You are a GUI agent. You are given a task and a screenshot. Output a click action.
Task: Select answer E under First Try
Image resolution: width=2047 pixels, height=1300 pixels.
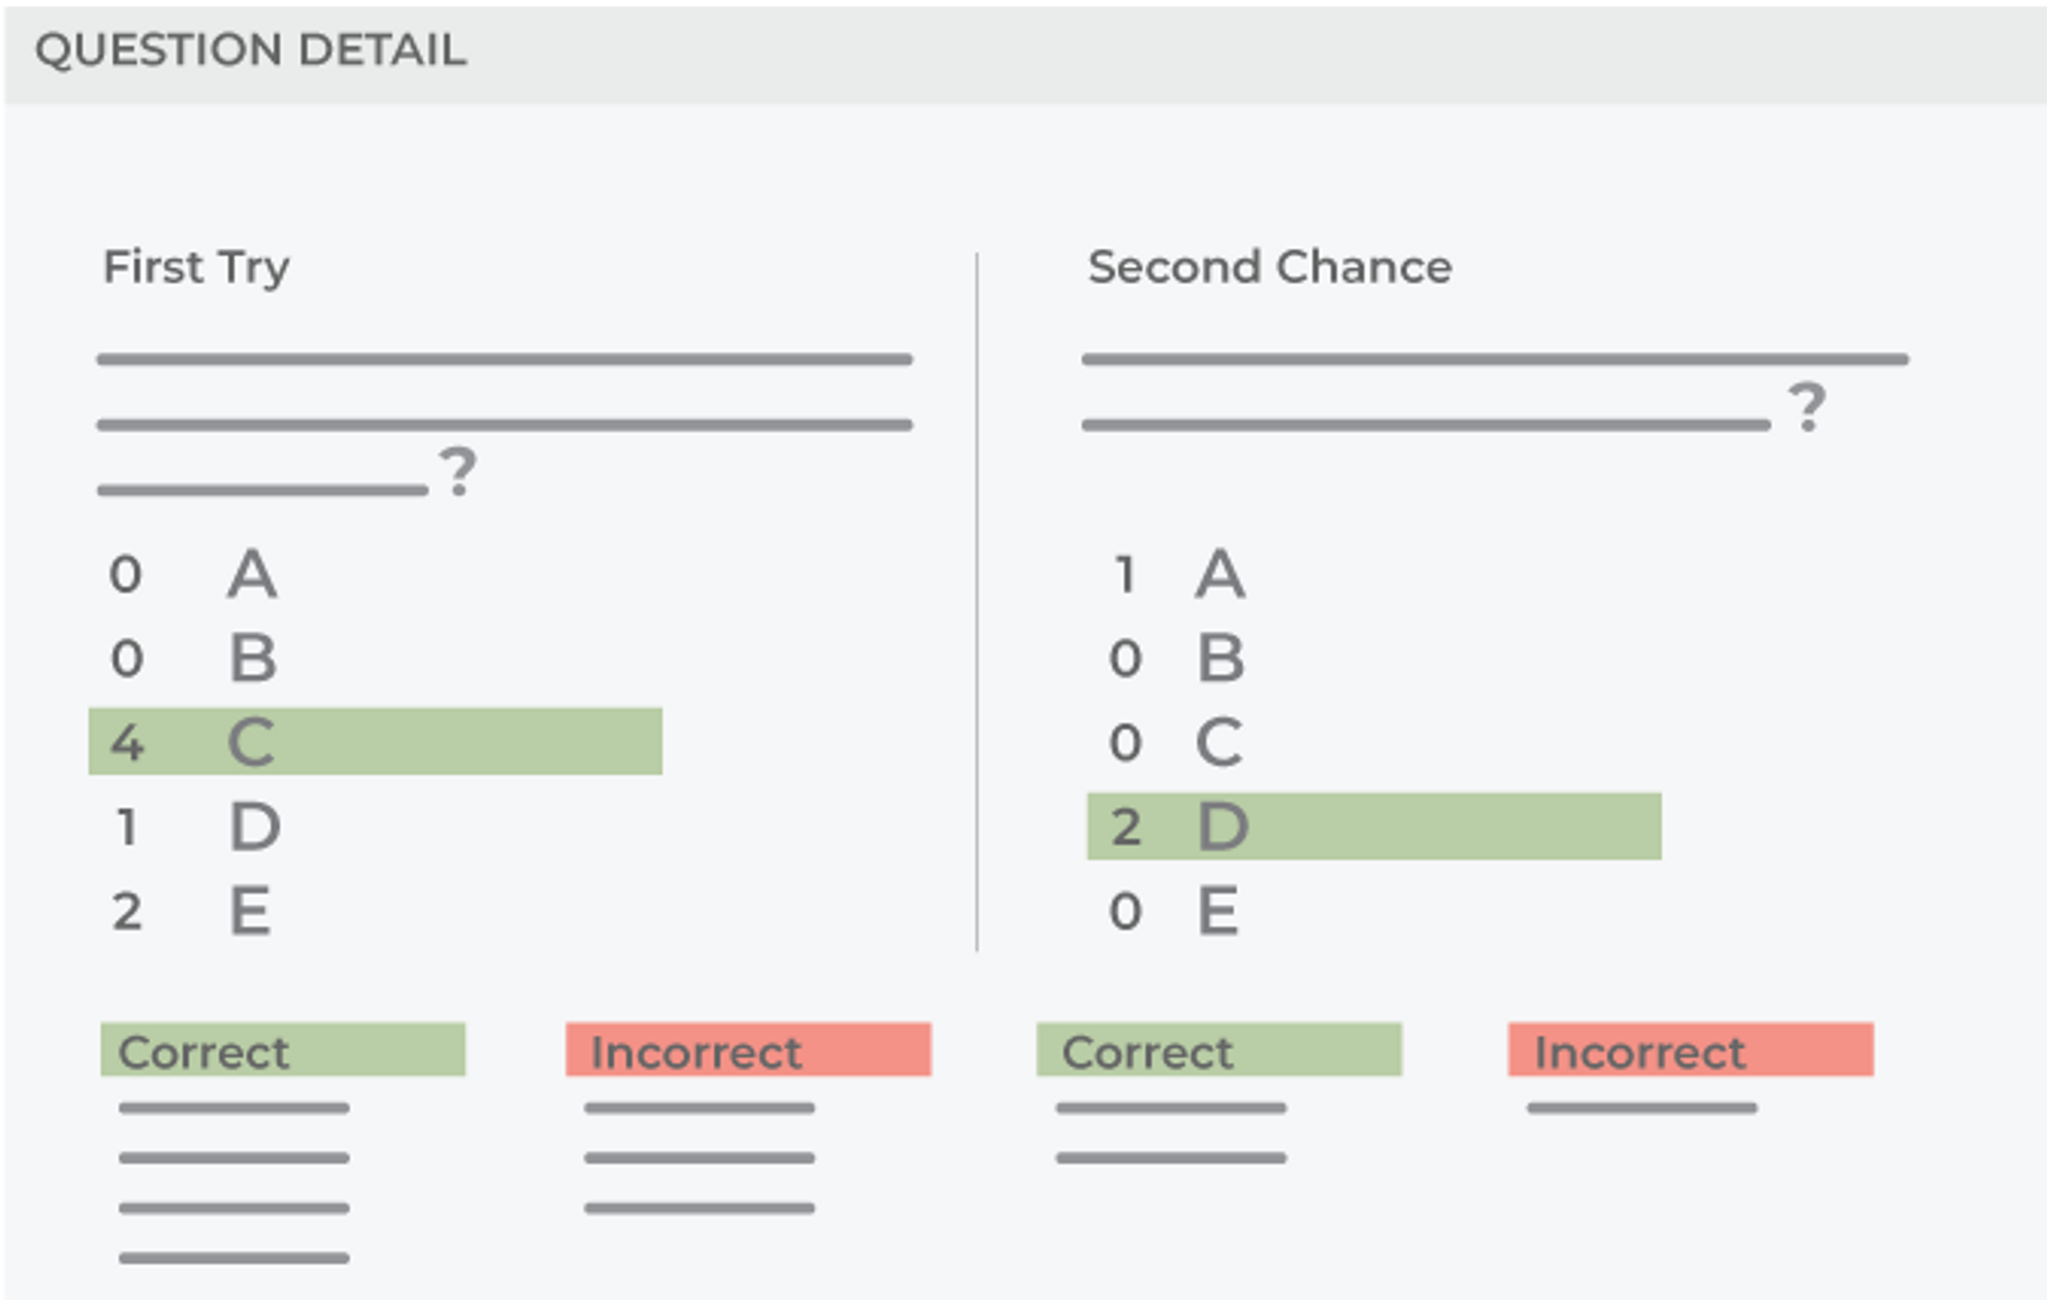click(x=250, y=911)
